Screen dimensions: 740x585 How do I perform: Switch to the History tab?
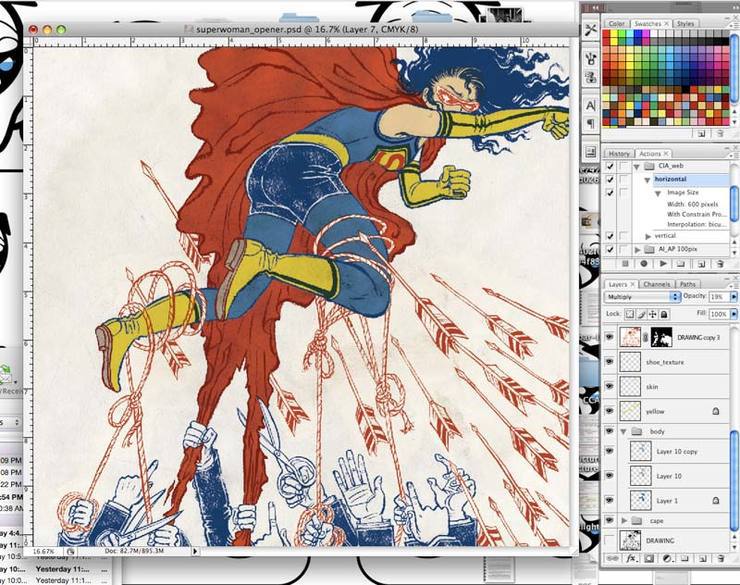[619, 153]
